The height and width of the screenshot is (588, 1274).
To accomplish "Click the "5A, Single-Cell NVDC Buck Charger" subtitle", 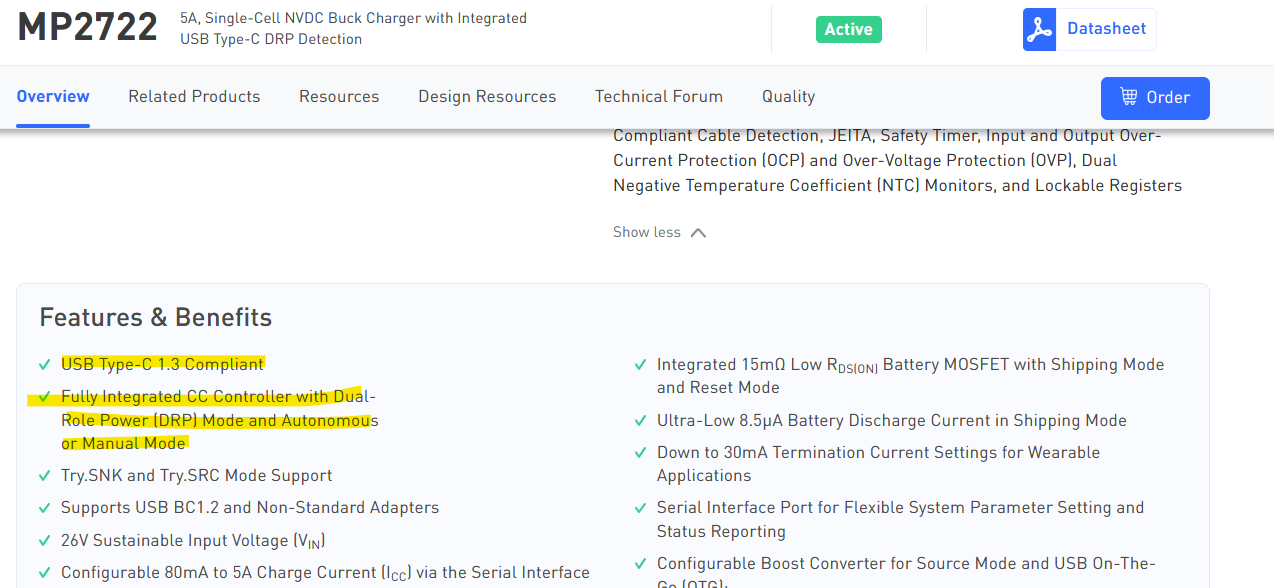I will 354,29.
